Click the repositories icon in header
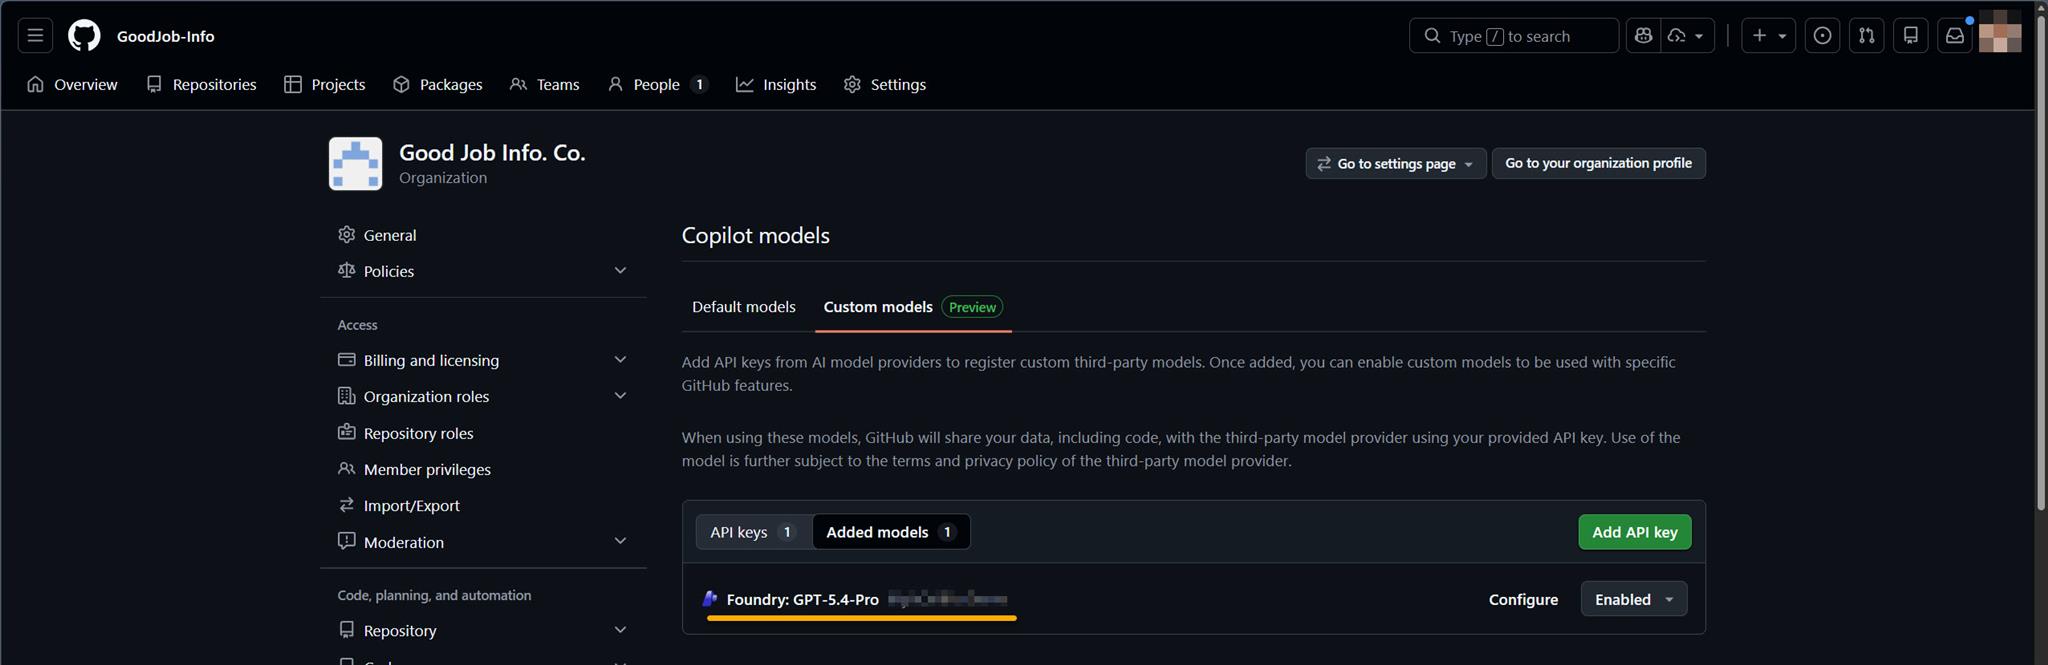This screenshot has height=665, width=2048. pos(1910,36)
